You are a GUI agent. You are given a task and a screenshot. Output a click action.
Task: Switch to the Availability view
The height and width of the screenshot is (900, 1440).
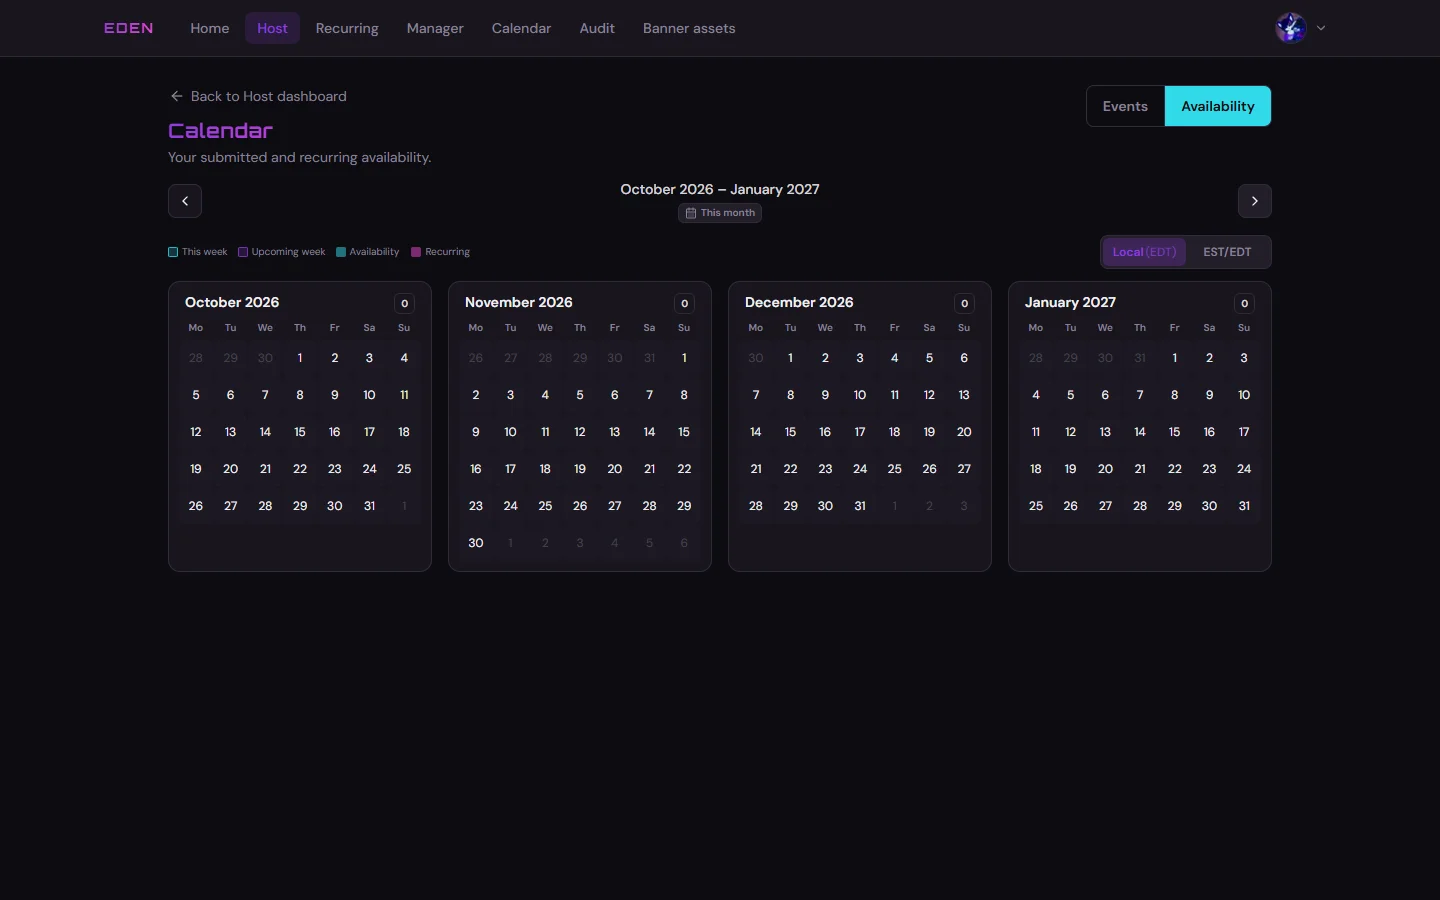(x=1218, y=106)
